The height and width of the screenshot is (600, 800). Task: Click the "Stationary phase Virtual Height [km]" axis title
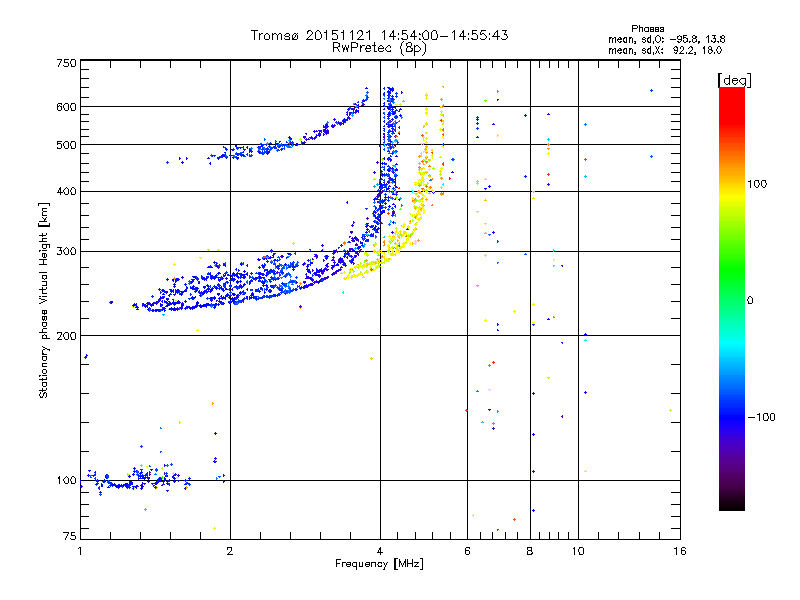click(43, 300)
